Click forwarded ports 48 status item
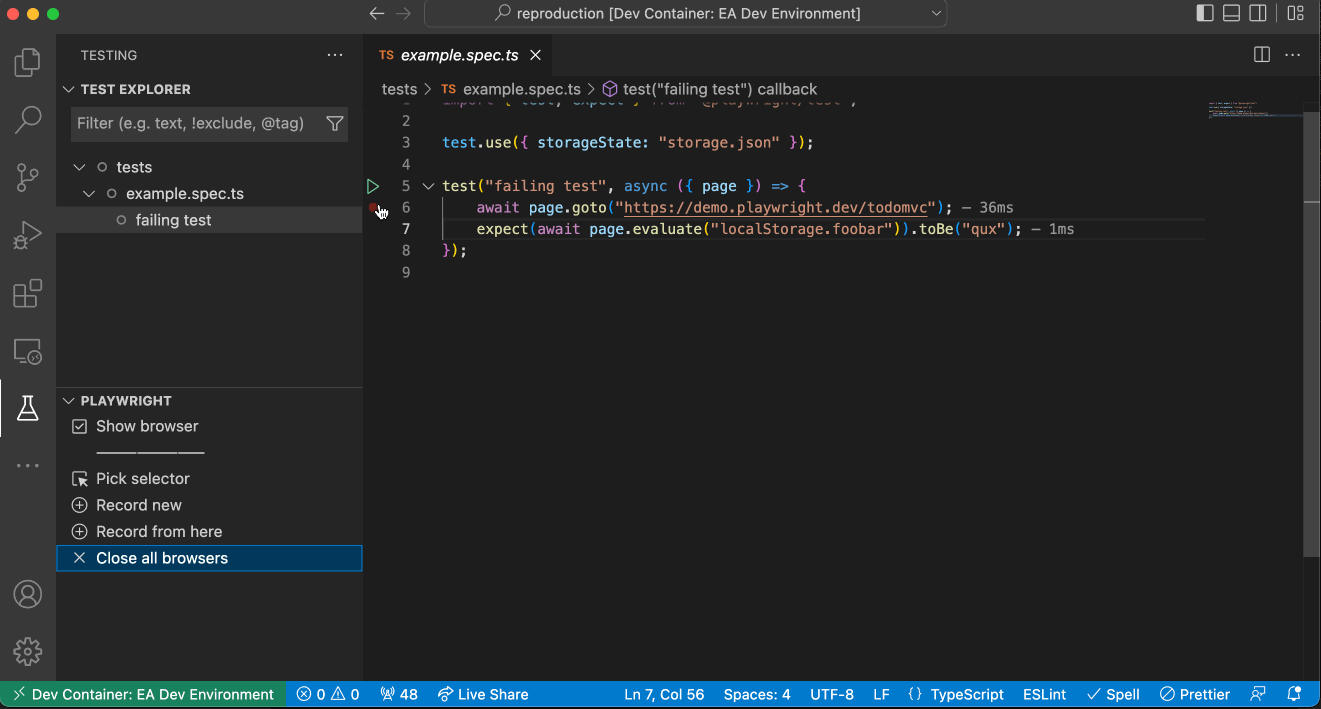1321x709 pixels. click(x=399, y=694)
